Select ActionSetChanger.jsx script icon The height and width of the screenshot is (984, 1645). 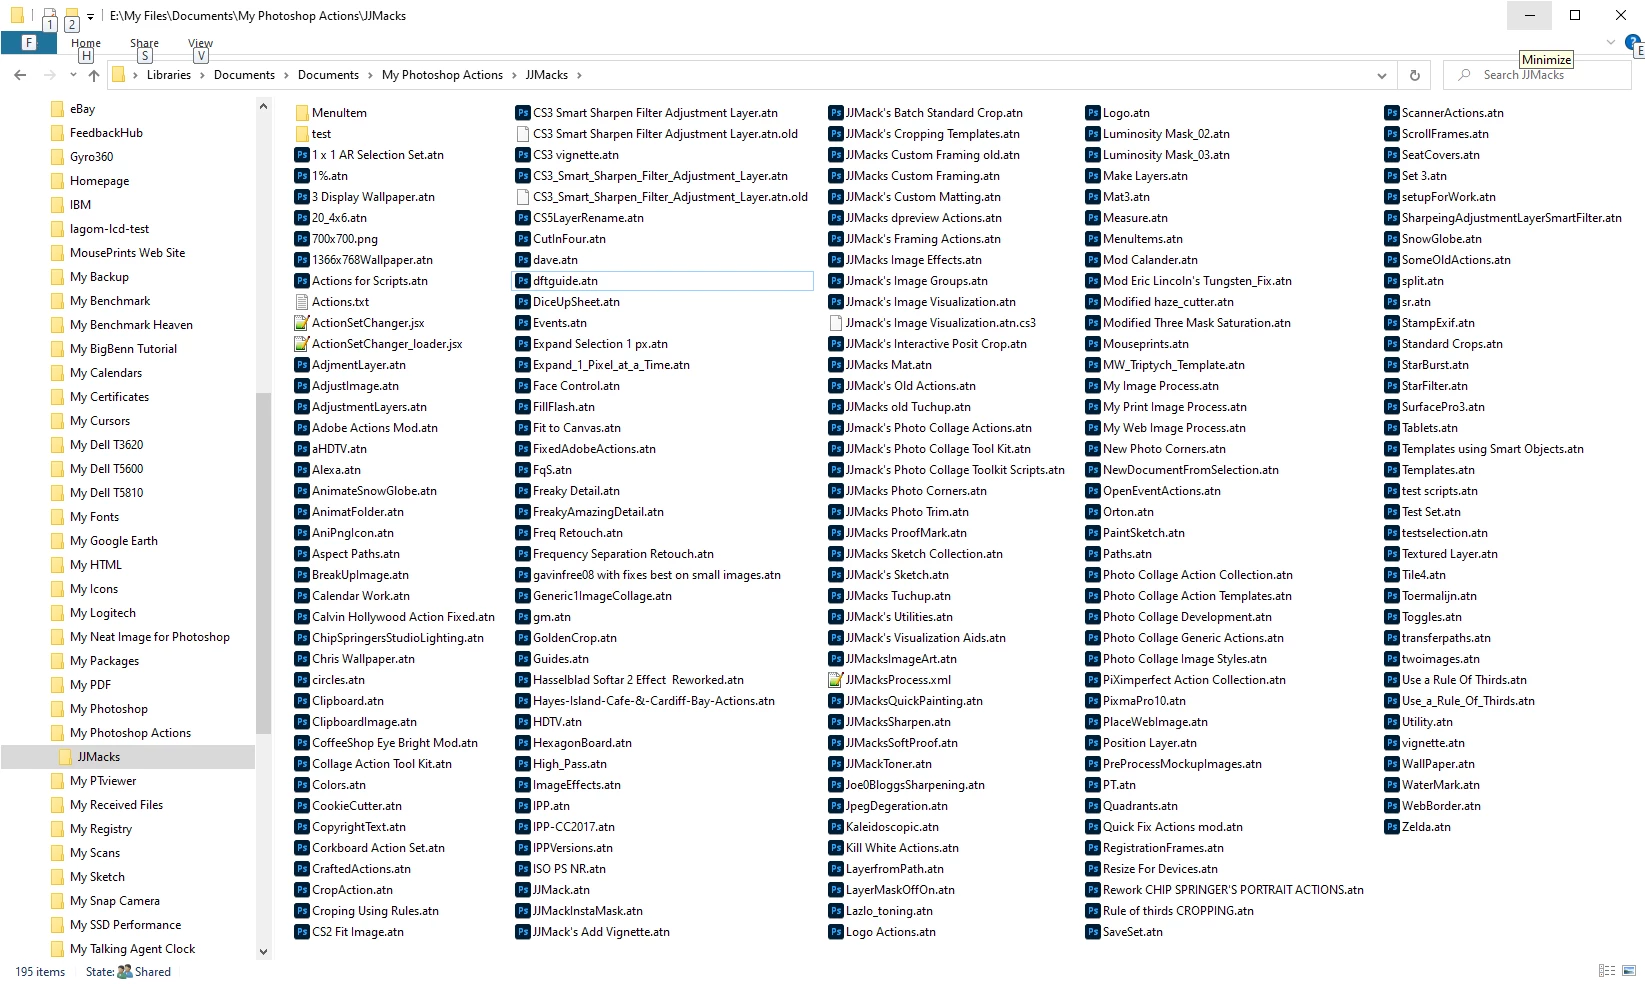coord(302,323)
